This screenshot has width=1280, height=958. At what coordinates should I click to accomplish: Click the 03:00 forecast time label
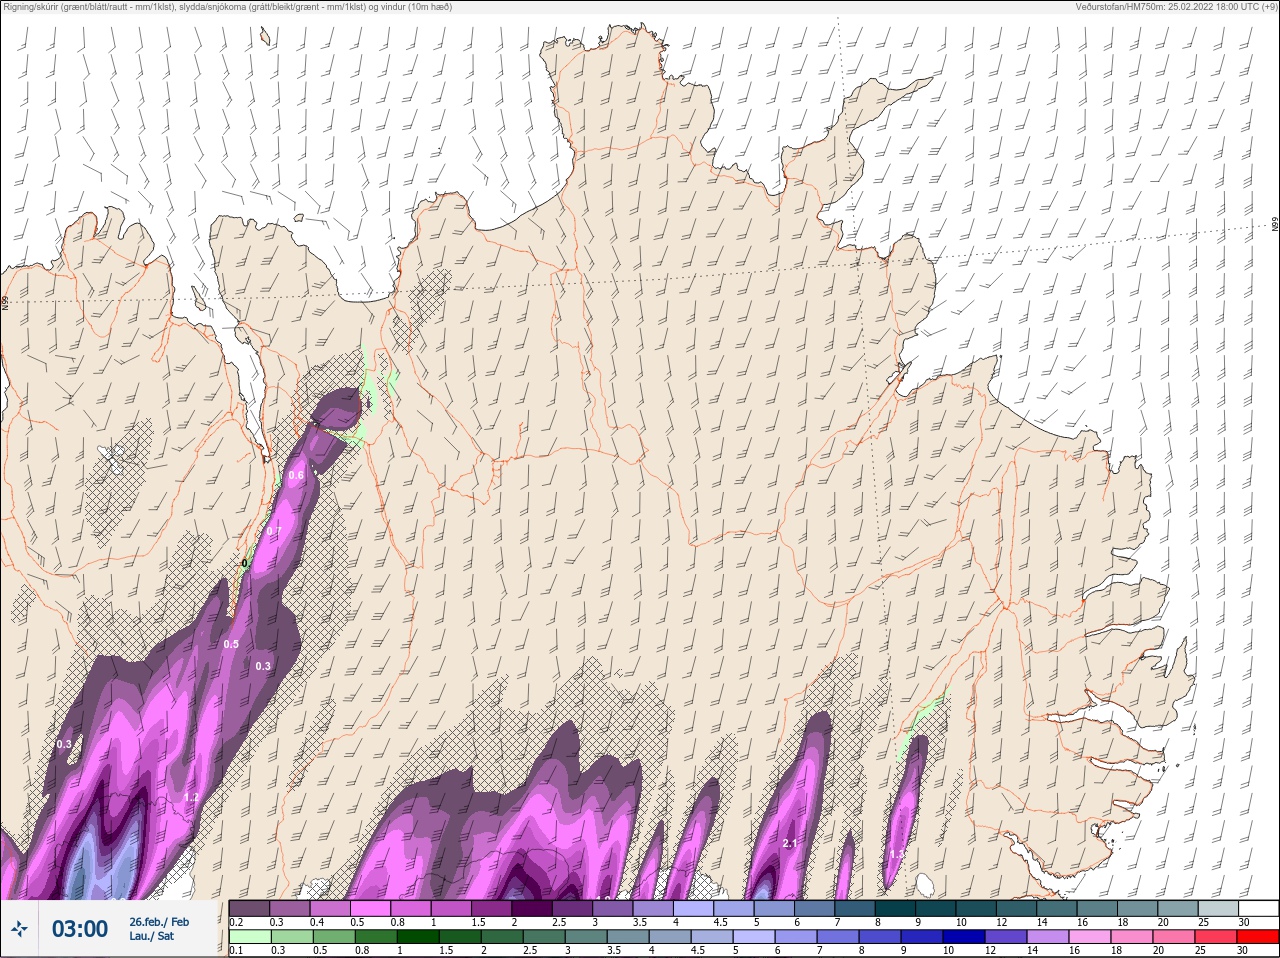click(x=80, y=929)
